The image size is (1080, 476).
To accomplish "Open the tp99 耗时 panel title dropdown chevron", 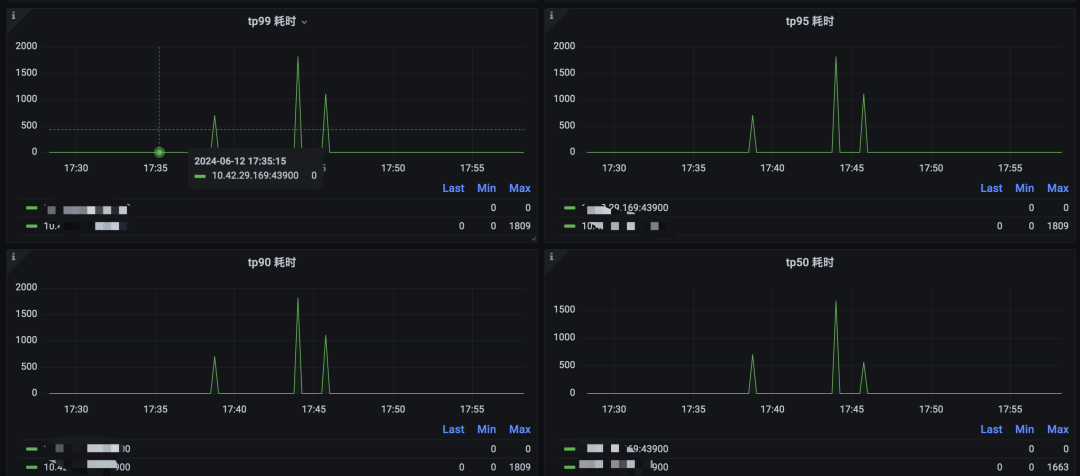I will click(x=304, y=22).
